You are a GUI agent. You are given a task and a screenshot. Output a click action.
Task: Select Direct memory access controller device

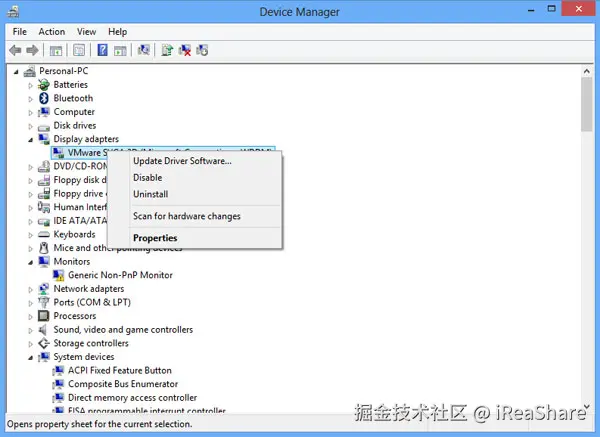pyautogui.click(x=132, y=398)
